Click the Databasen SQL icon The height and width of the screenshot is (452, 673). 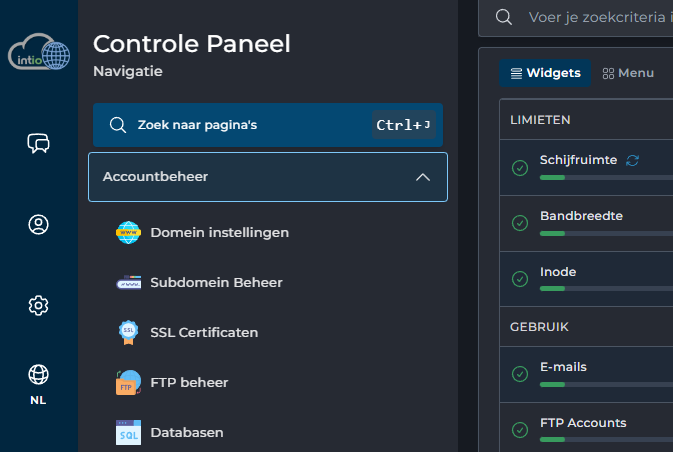click(129, 433)
